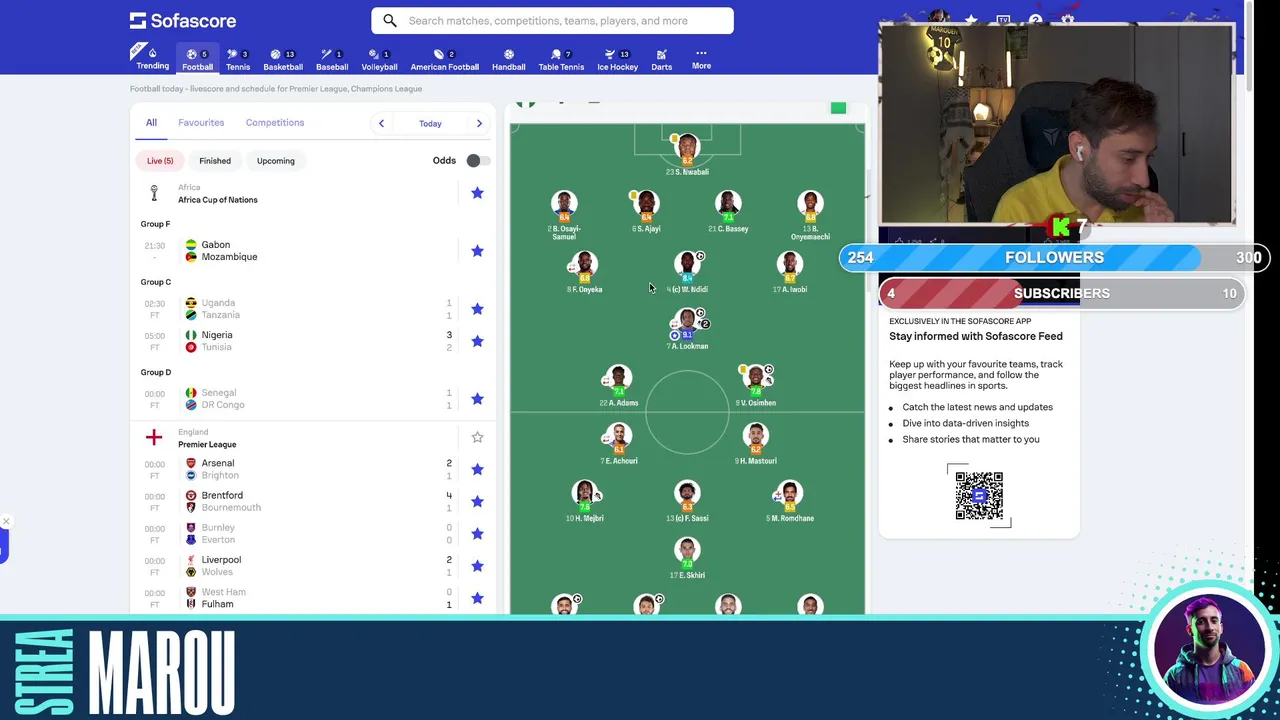
Task: Toggle favourite star for Africa Cup of Nations
Action: [477, 193]
